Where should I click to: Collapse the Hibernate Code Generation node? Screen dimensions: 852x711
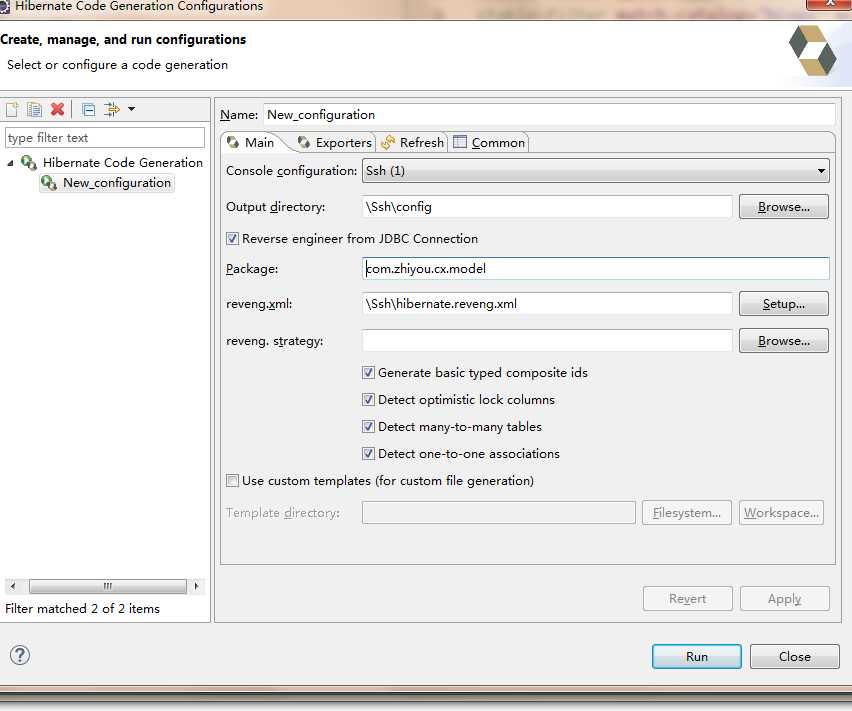pyautogui.click(x=10, y=163)
